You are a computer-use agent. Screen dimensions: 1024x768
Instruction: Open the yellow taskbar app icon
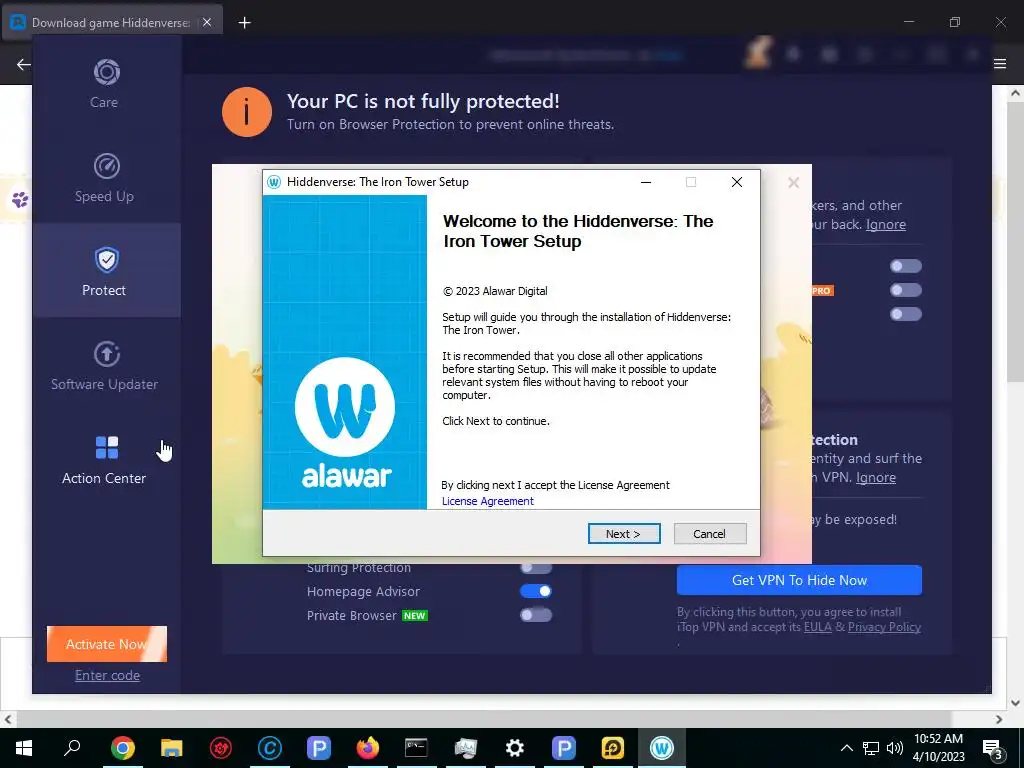613,748
